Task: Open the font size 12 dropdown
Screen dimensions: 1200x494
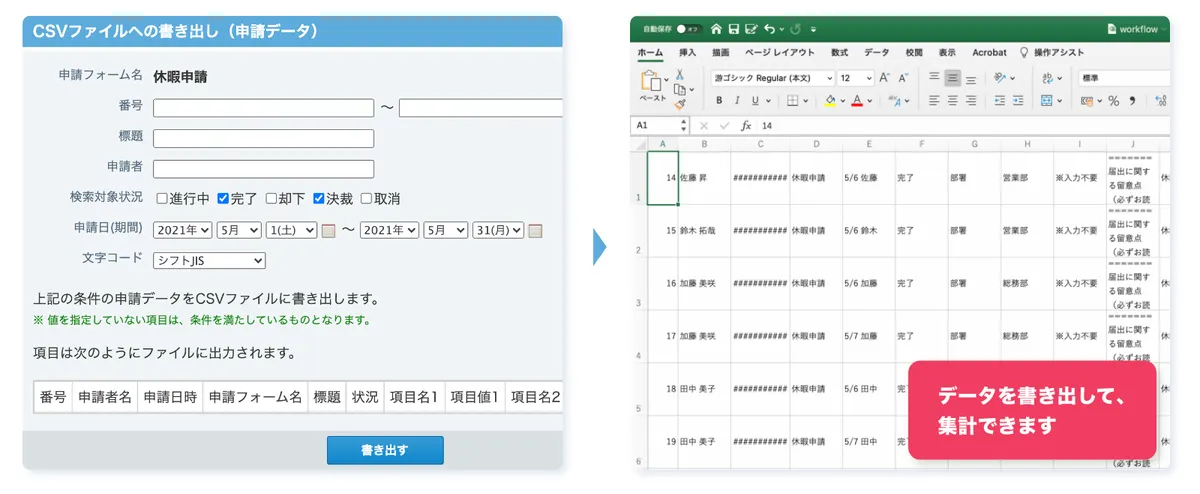Action: [x=857, y=78]
